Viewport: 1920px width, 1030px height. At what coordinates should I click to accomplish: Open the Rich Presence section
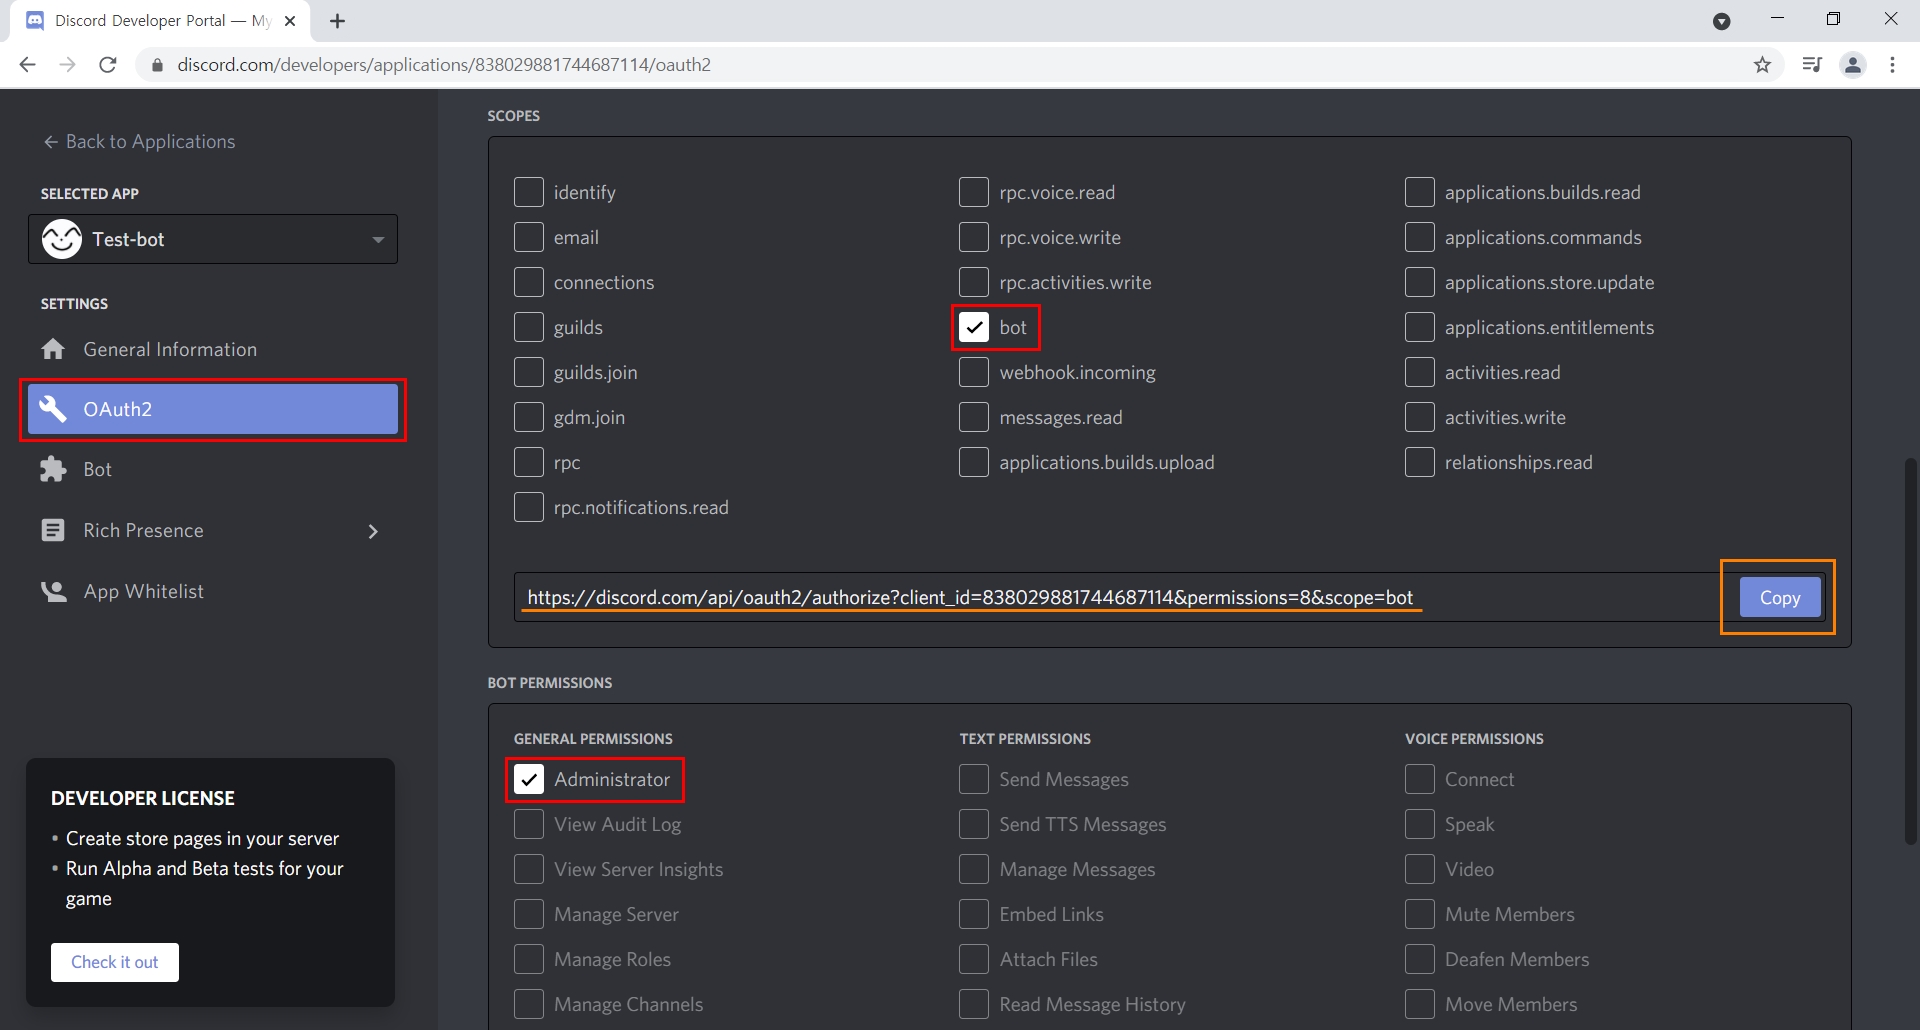click(213, 530)
